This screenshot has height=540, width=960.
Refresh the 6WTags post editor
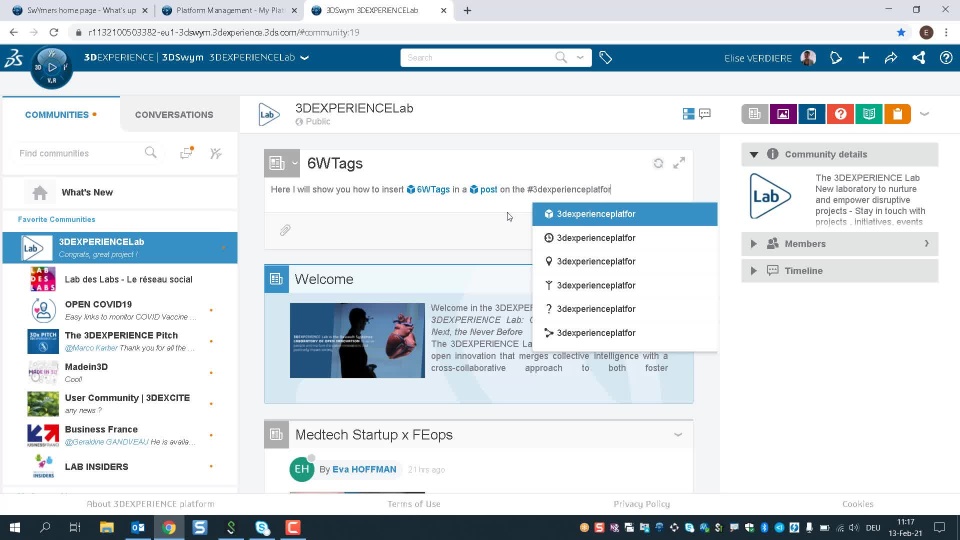[x=658, y=163]
